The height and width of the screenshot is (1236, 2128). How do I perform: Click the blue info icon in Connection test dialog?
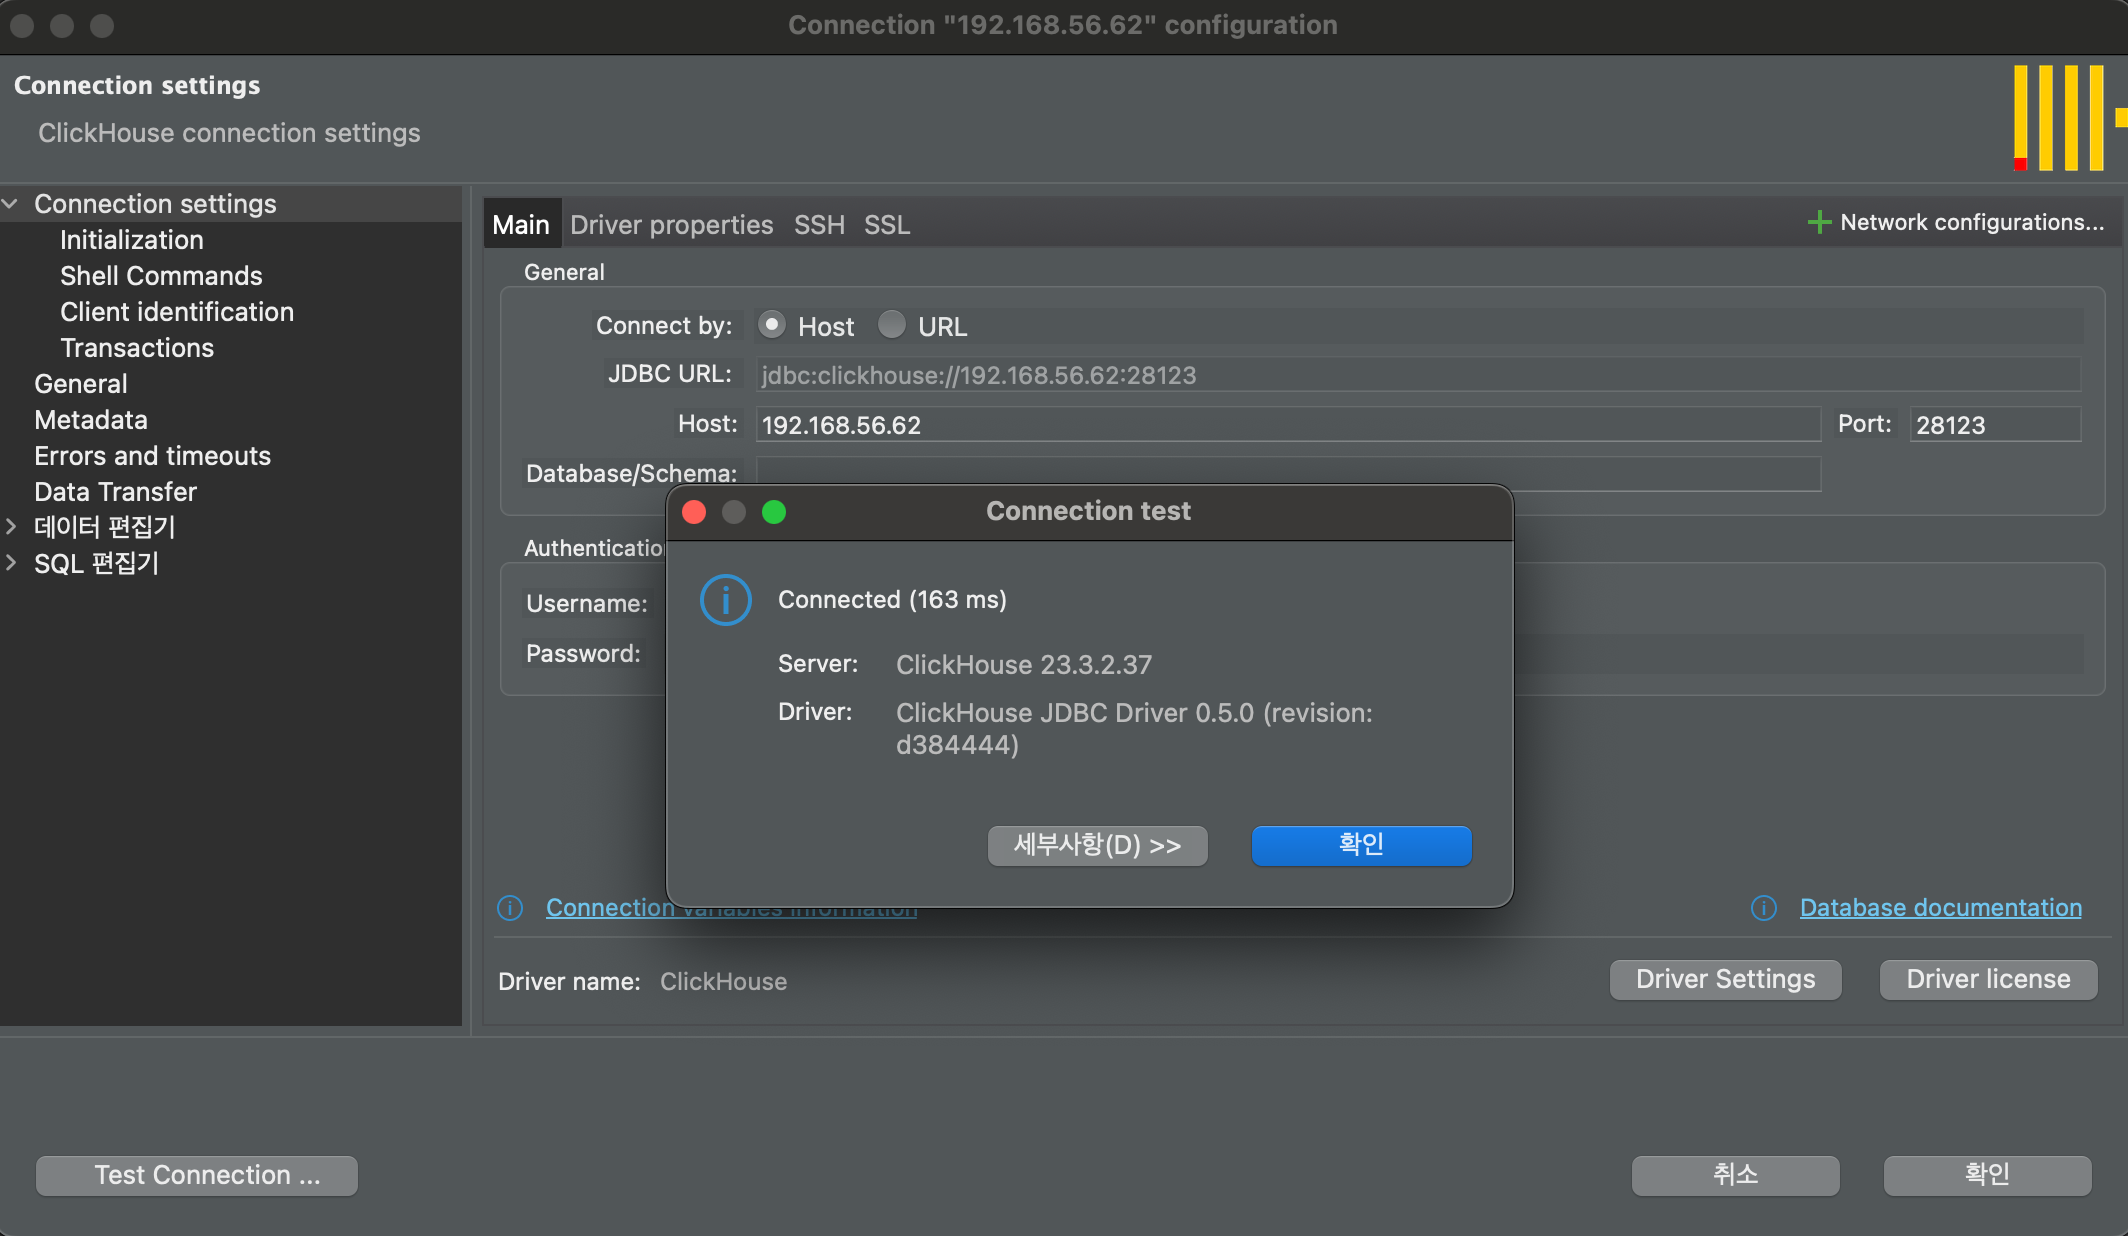coord(725,600)
